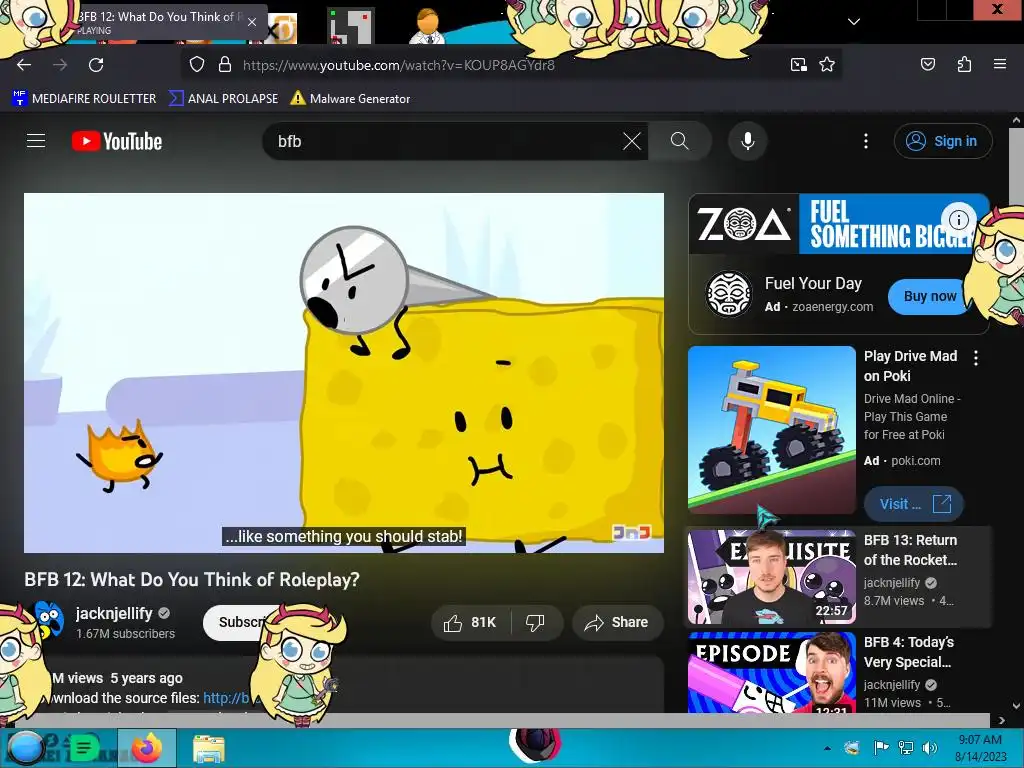Run the search with the magnifier button
Viewport: 1024px width, 768px height.
(679, 141)
